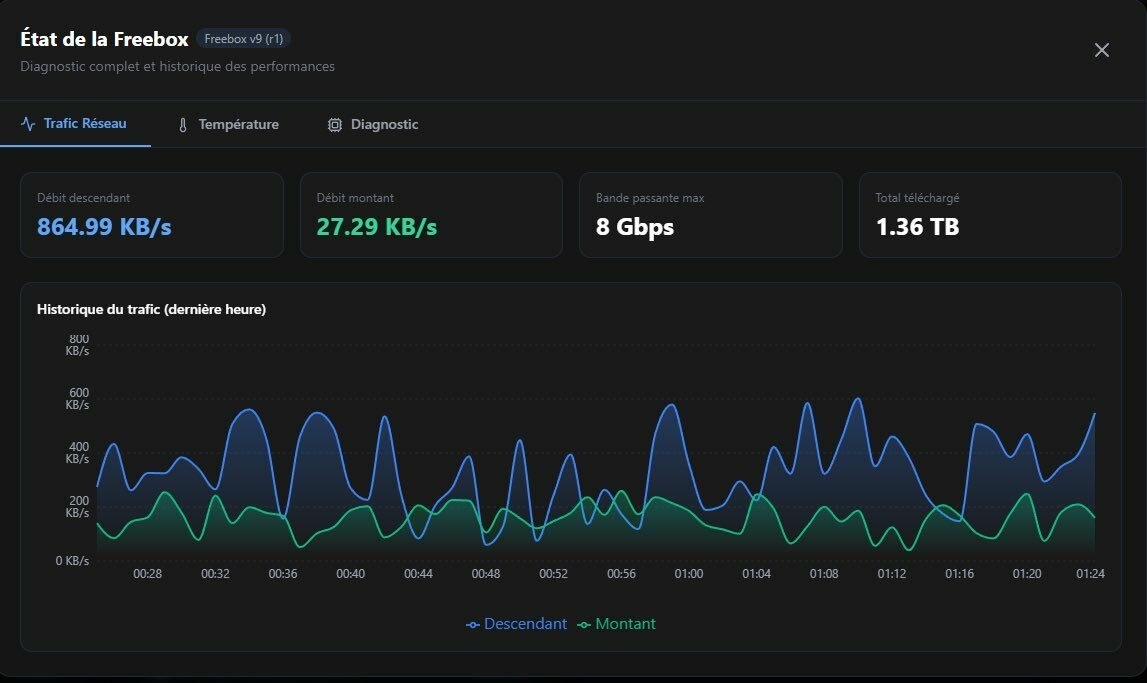Image resolution: width=1147 pixels, height=683 pixels.
Task: Click the Historique du trafic chart title
Action: click(152, 310)
